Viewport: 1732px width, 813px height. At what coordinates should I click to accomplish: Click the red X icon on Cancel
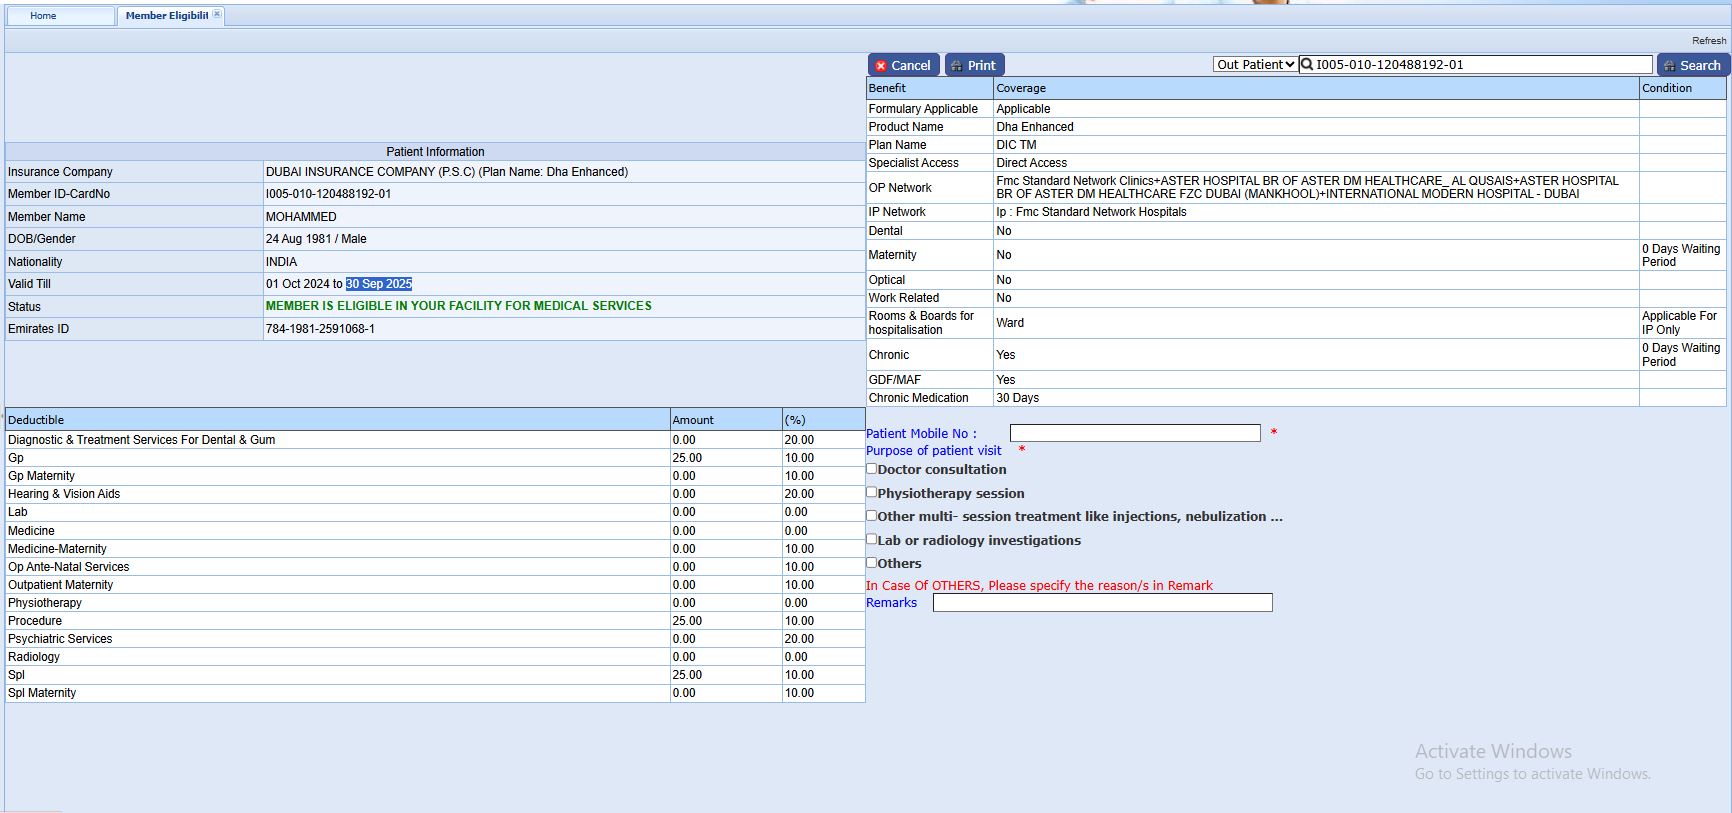(x=881, y=66)
